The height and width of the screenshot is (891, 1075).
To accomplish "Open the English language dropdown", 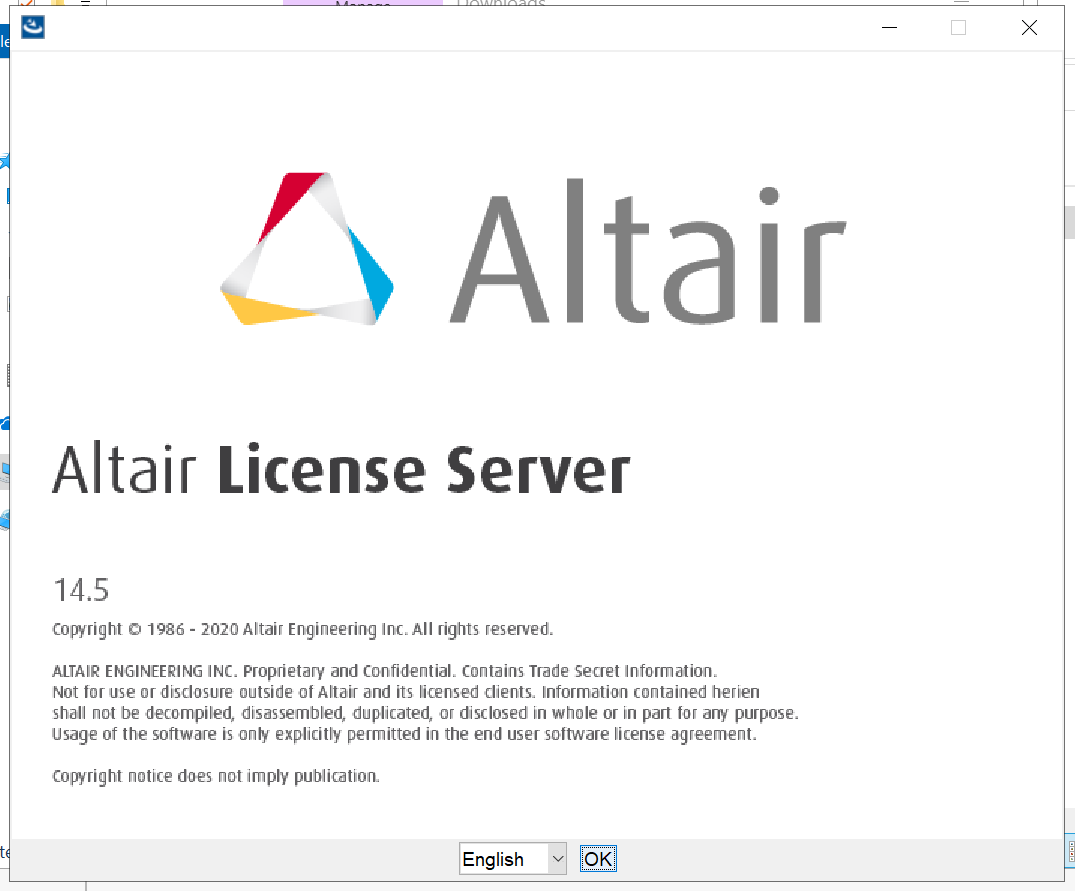I will tap(510, 858).
